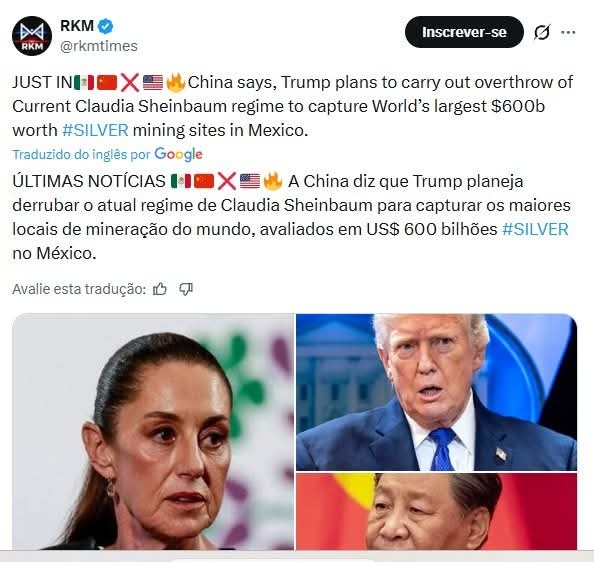
Task: Click the RKM display name
Action: click(x=77, y=26)
